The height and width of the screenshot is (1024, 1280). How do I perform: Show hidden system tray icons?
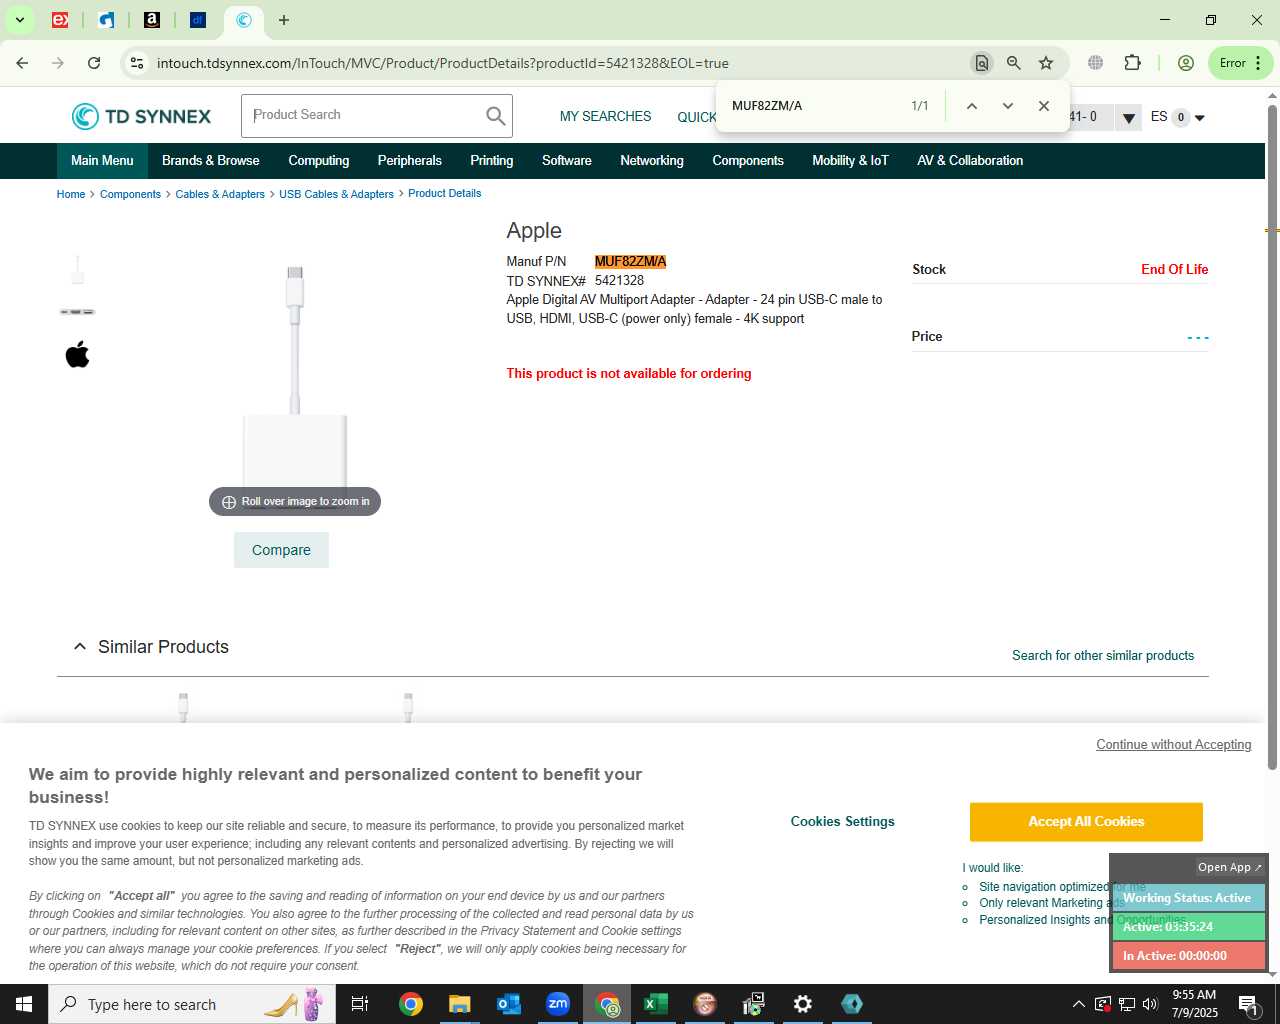pos(1078,1004)
